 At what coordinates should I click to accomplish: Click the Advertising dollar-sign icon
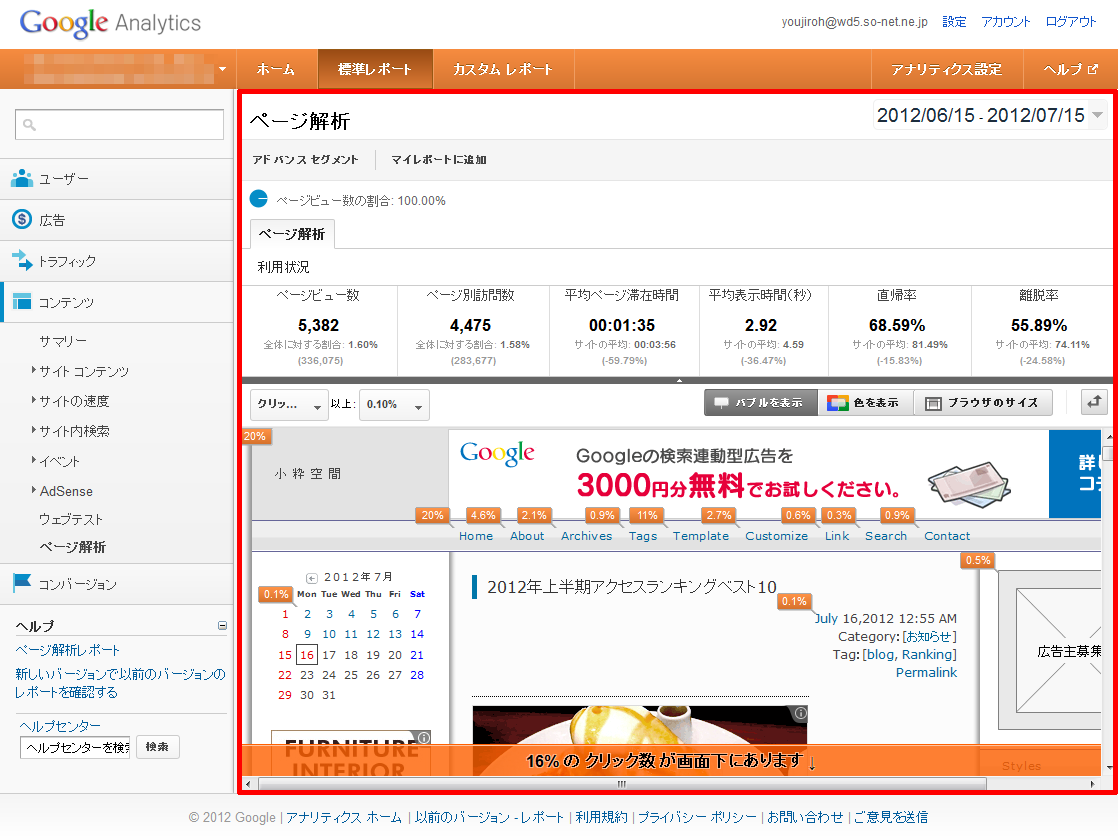(22, 220)
